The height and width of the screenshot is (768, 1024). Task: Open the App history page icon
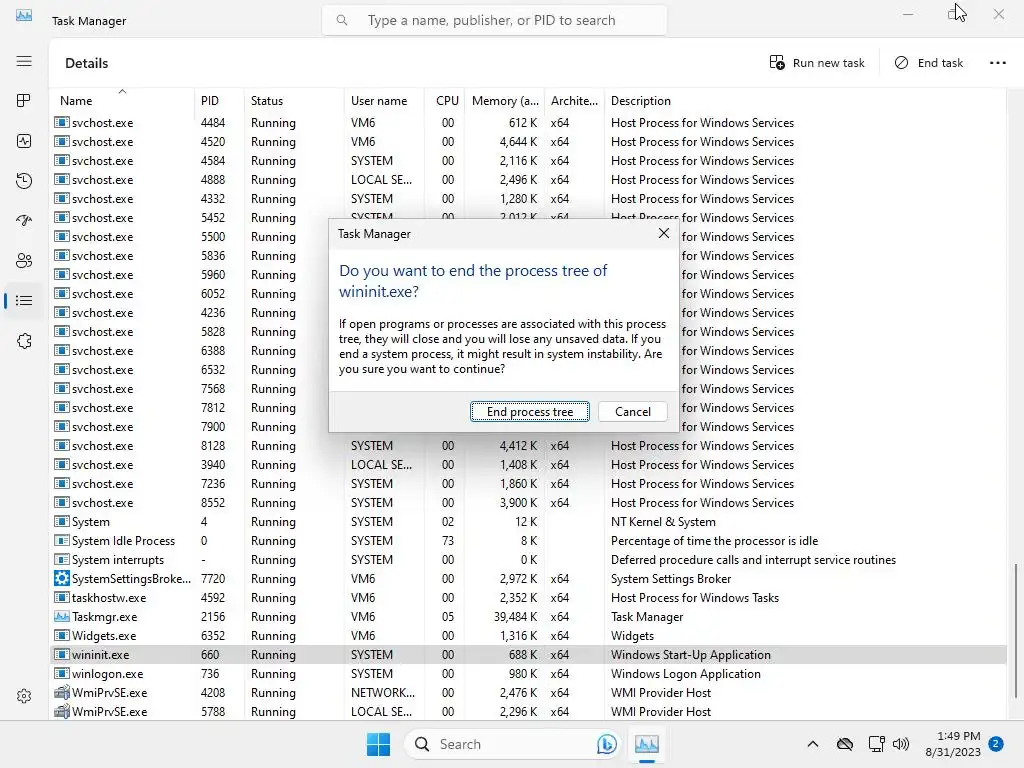[24, 181]
